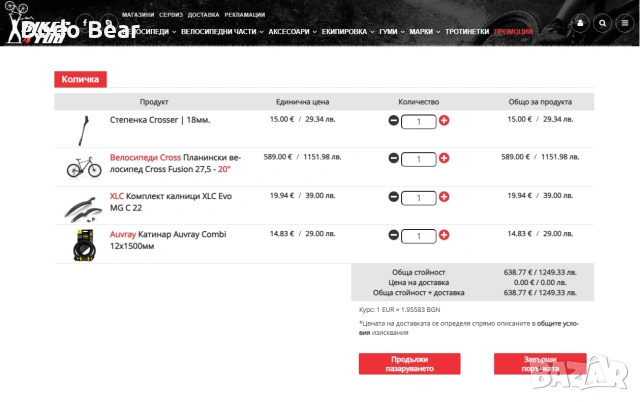Viewport: 640px width, 402px height.
Task: Open the search magnifier icon
Action: pyautogui.click(x=602, y=23)
